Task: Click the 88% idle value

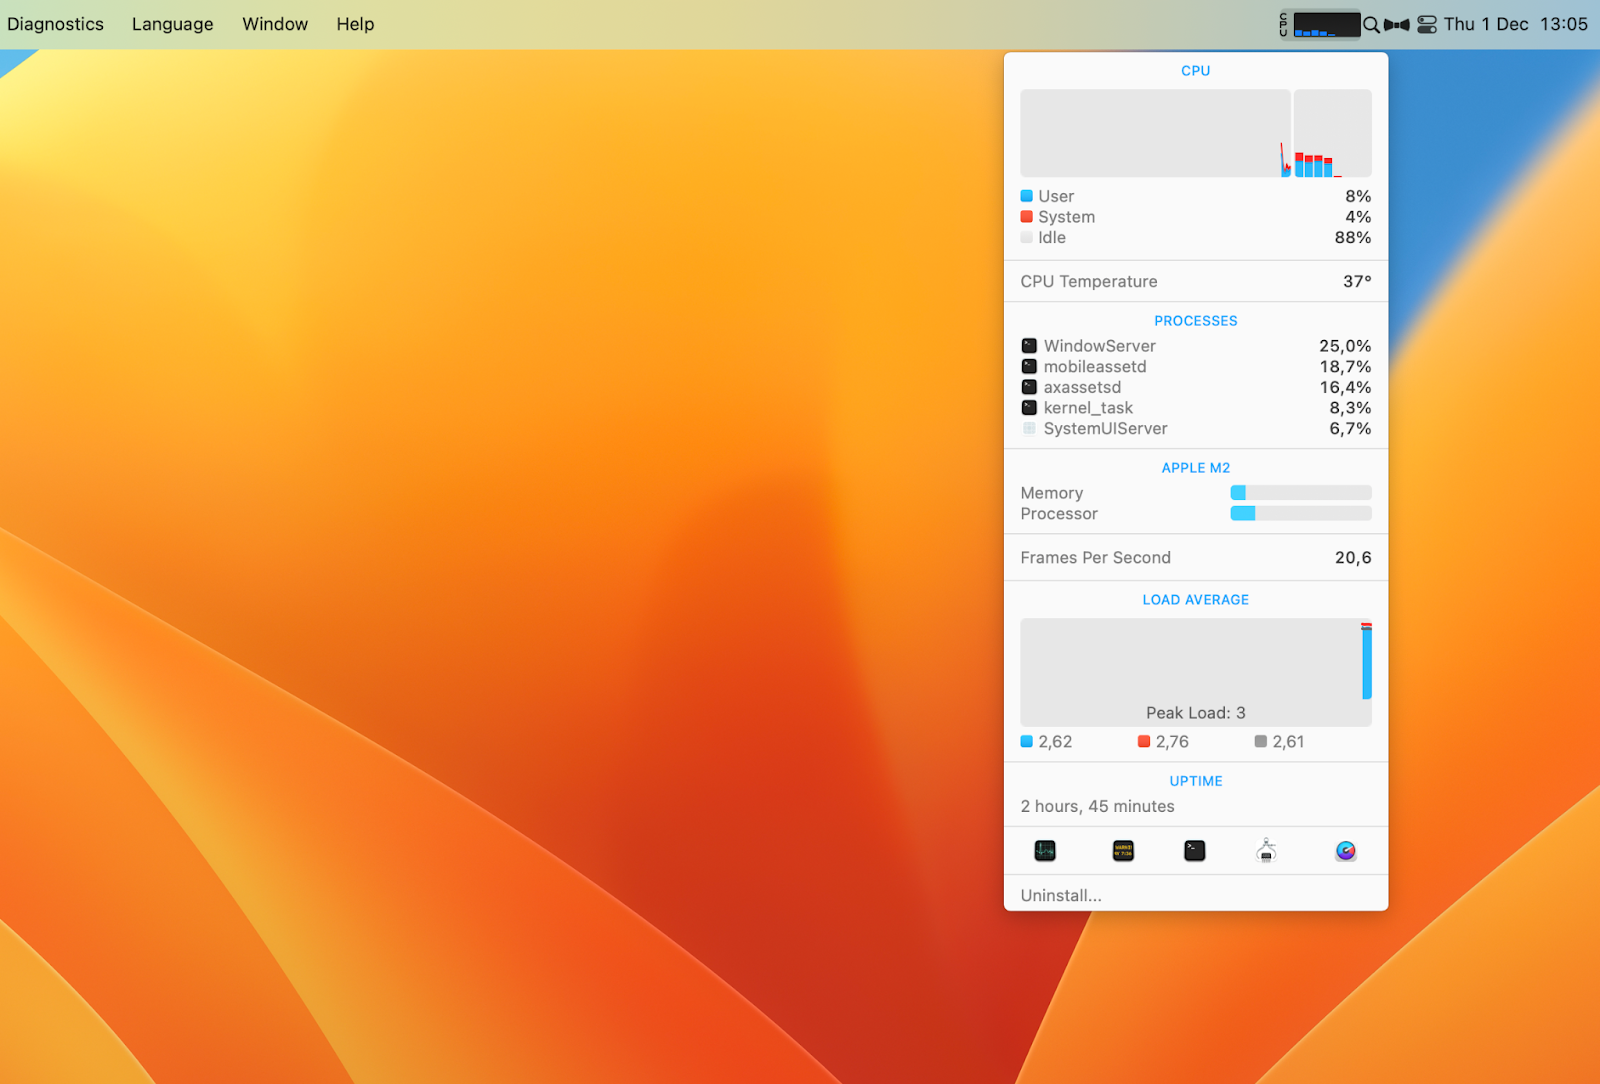Action: pyautogui.click(x=1353, y=237)
